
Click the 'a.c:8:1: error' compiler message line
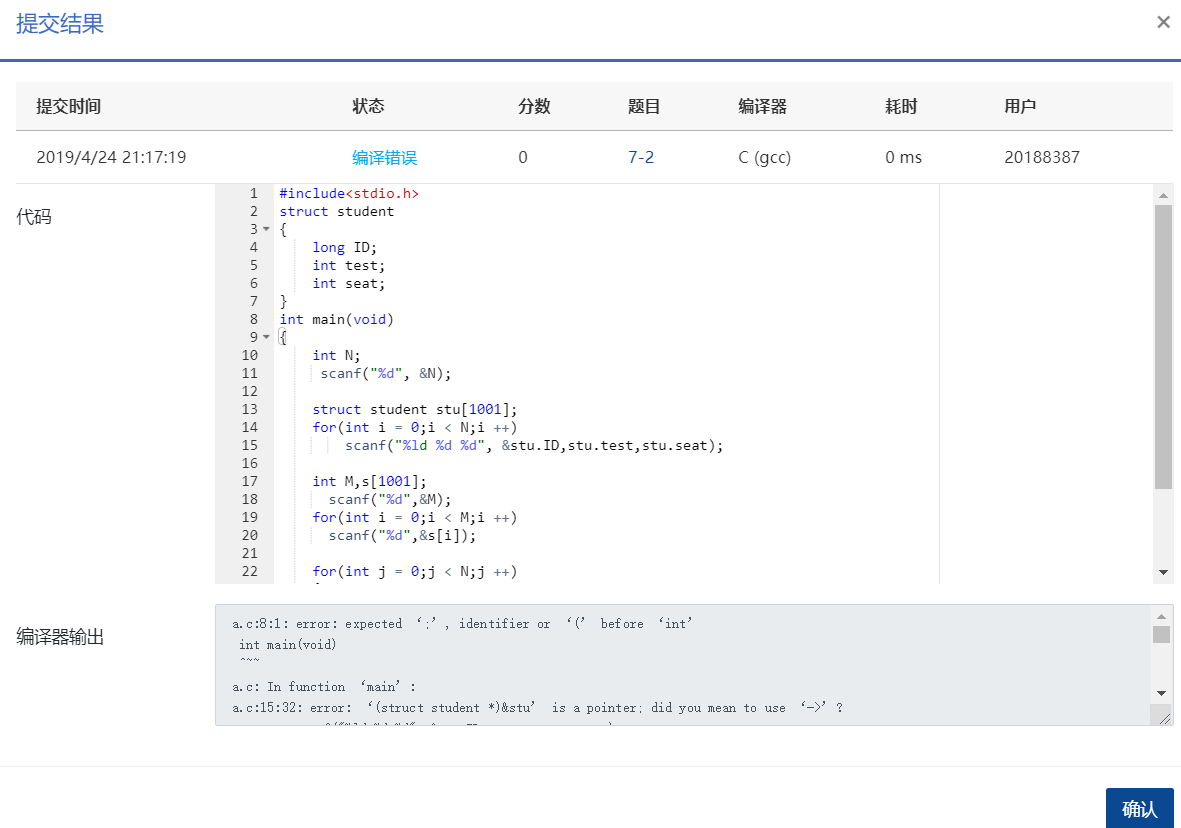point(462,624)
